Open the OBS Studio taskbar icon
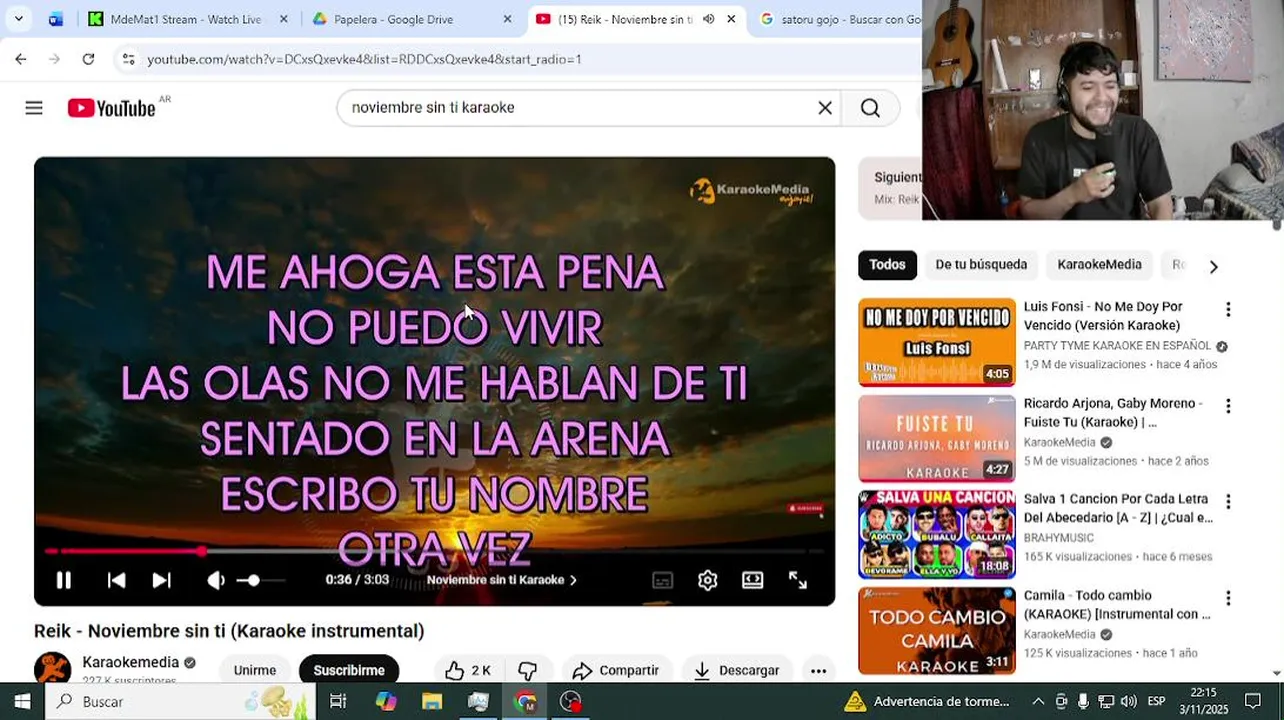The image size is (1284, 720). click(x=571, y=701)
